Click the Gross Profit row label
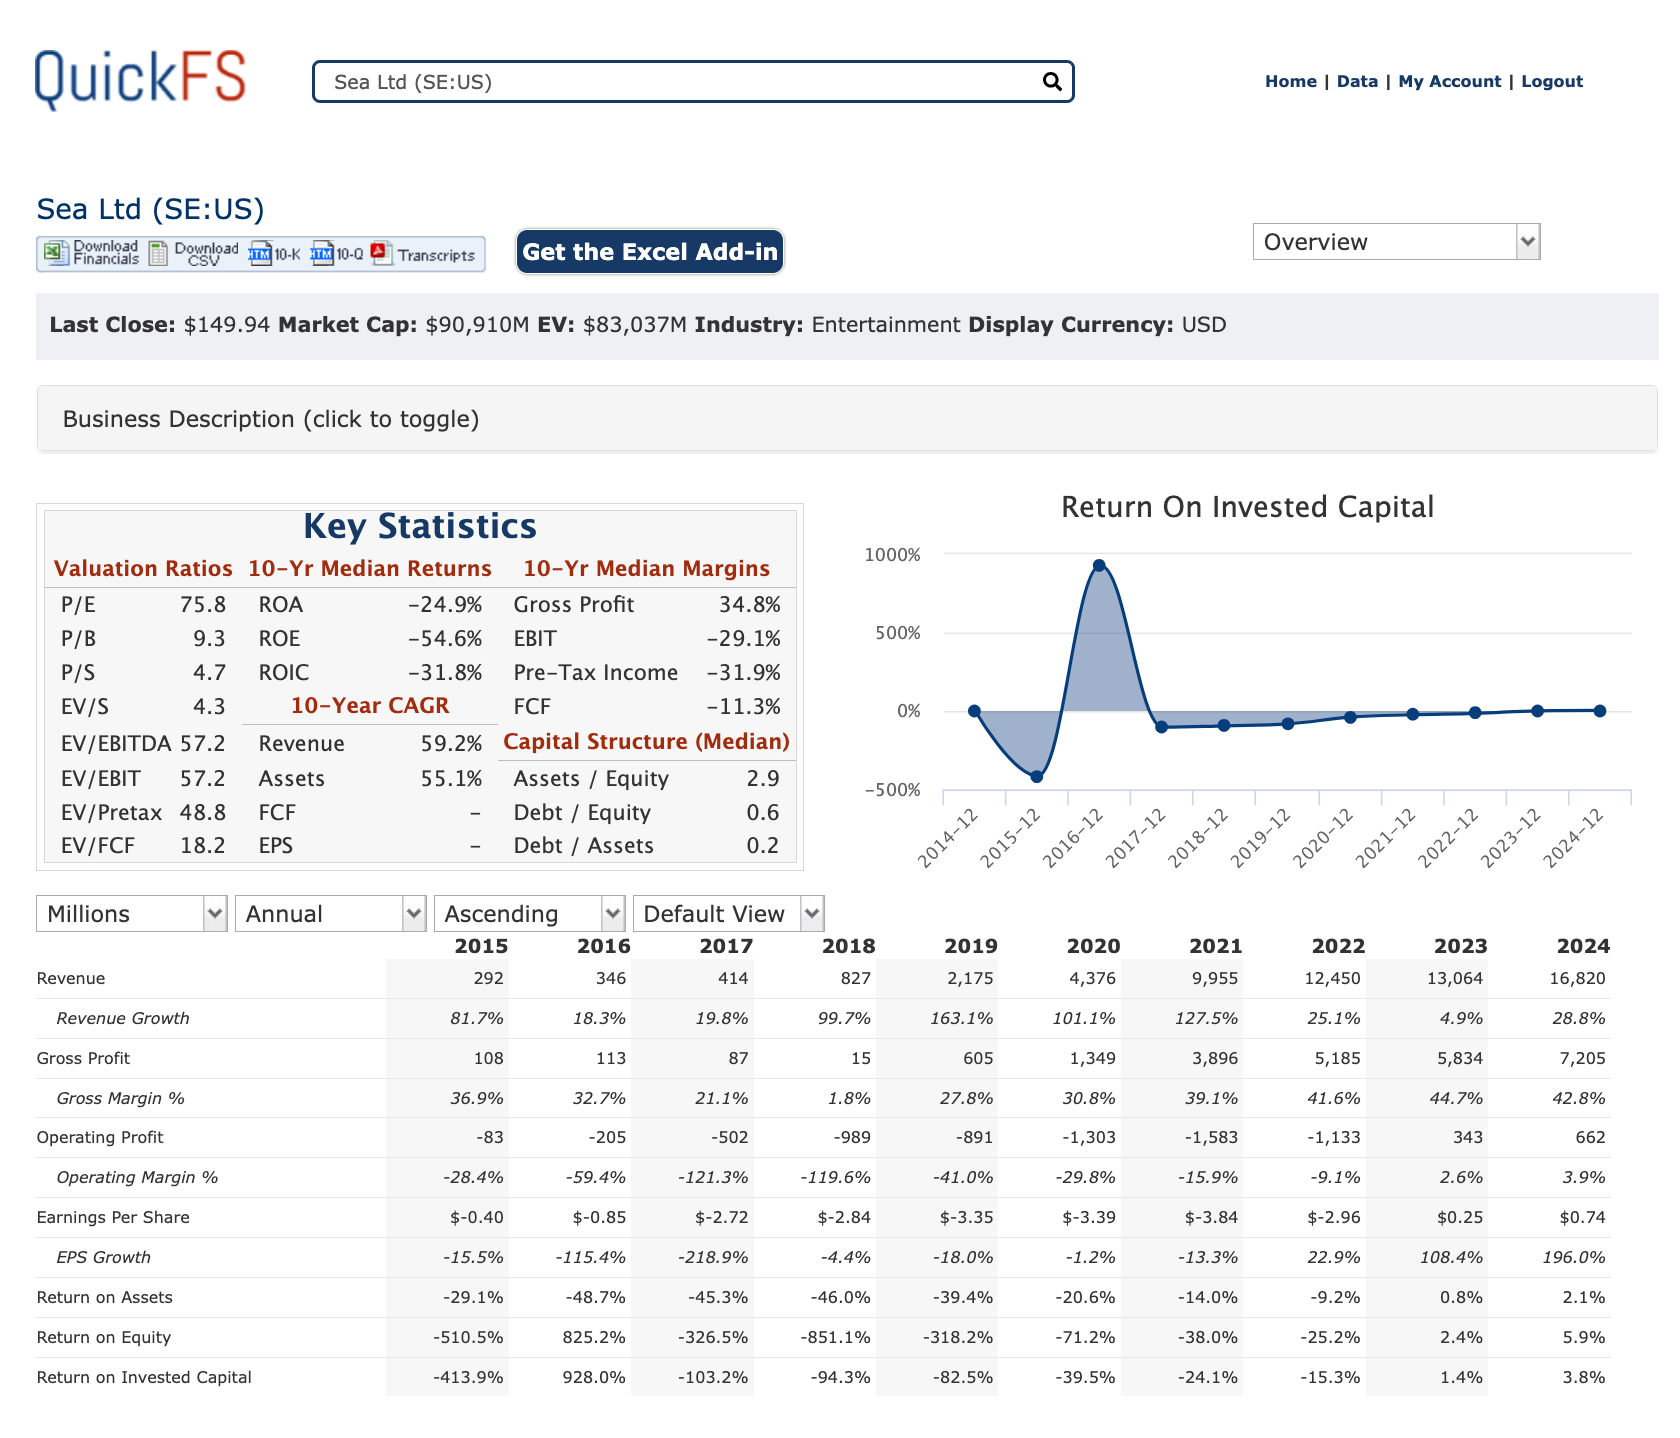The width and height of the screenshot is (1680, 1438). coord(83,1058)
